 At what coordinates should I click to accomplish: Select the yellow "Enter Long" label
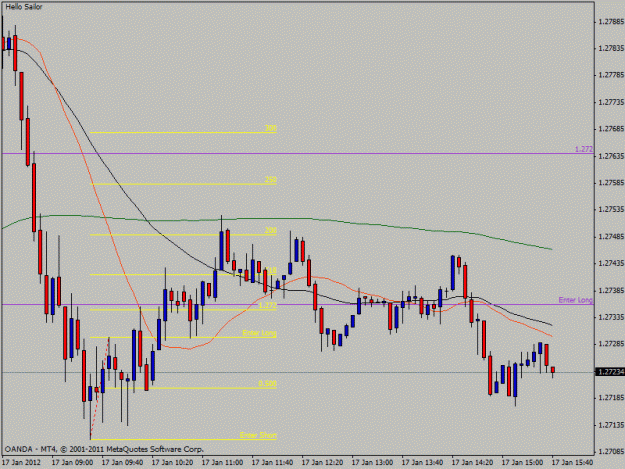click(259, 333)
